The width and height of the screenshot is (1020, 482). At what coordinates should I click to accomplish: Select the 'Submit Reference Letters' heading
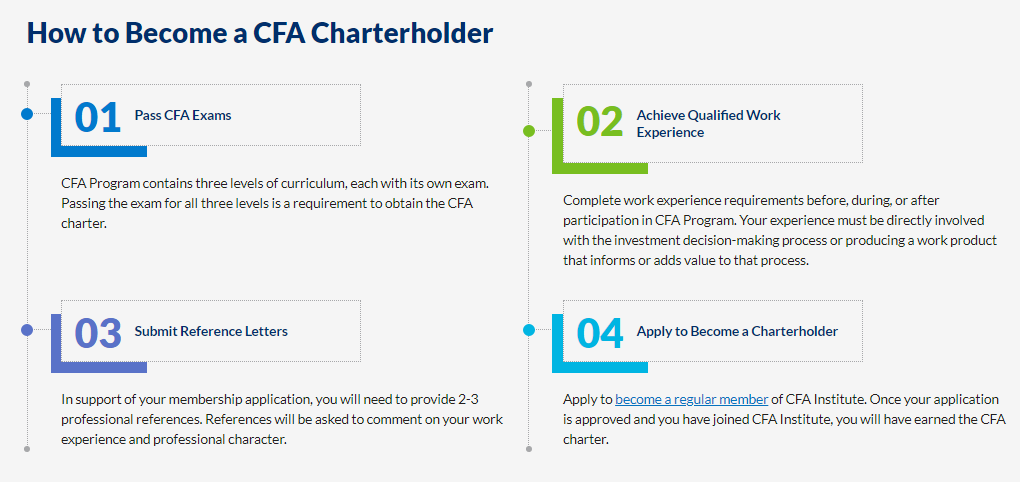(x=211, y=331)
